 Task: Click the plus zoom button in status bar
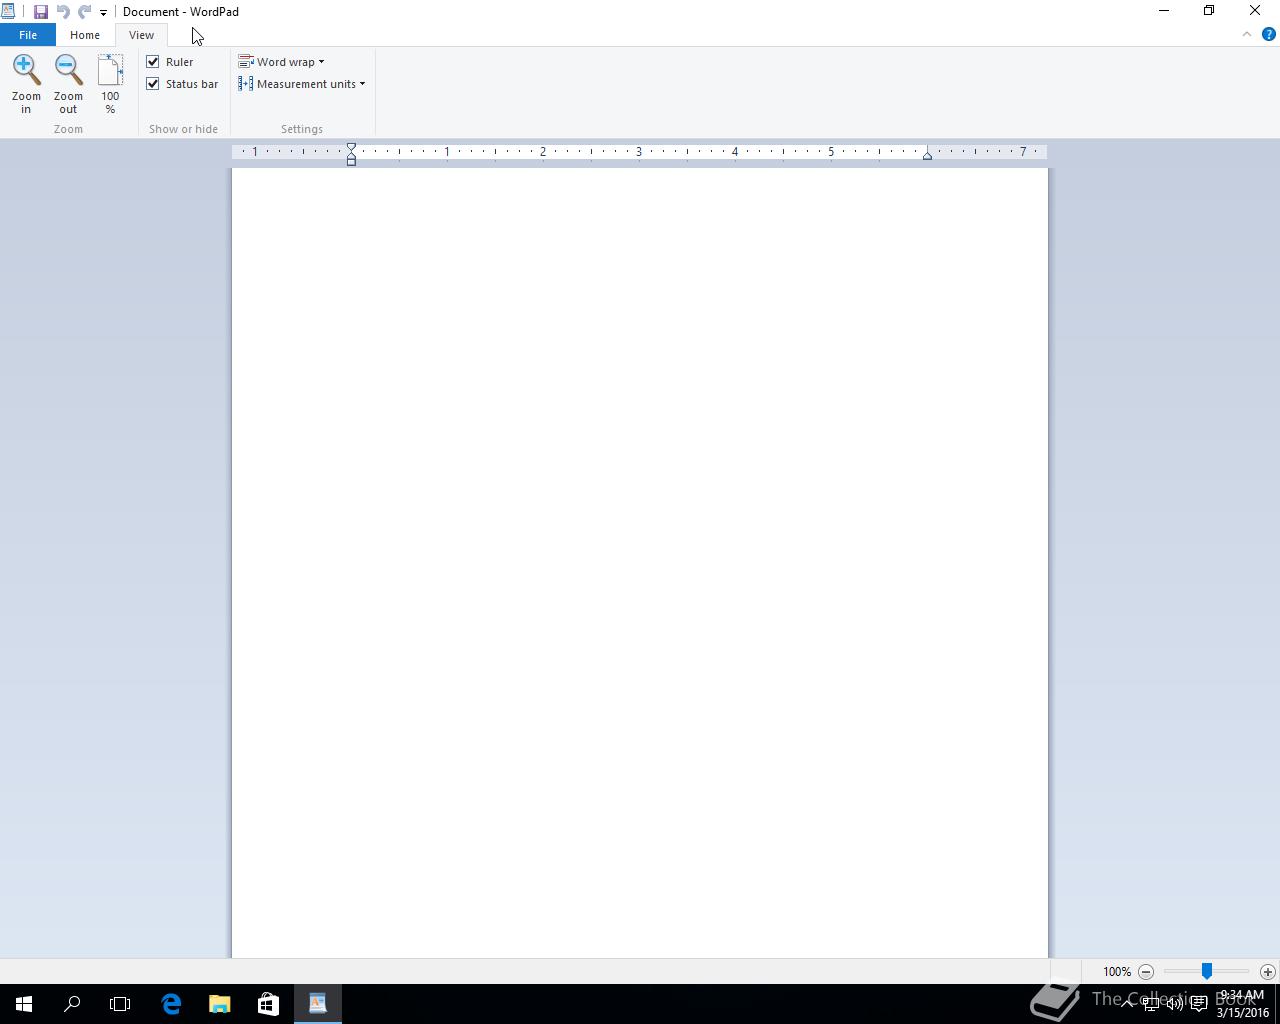[1268, 972]
